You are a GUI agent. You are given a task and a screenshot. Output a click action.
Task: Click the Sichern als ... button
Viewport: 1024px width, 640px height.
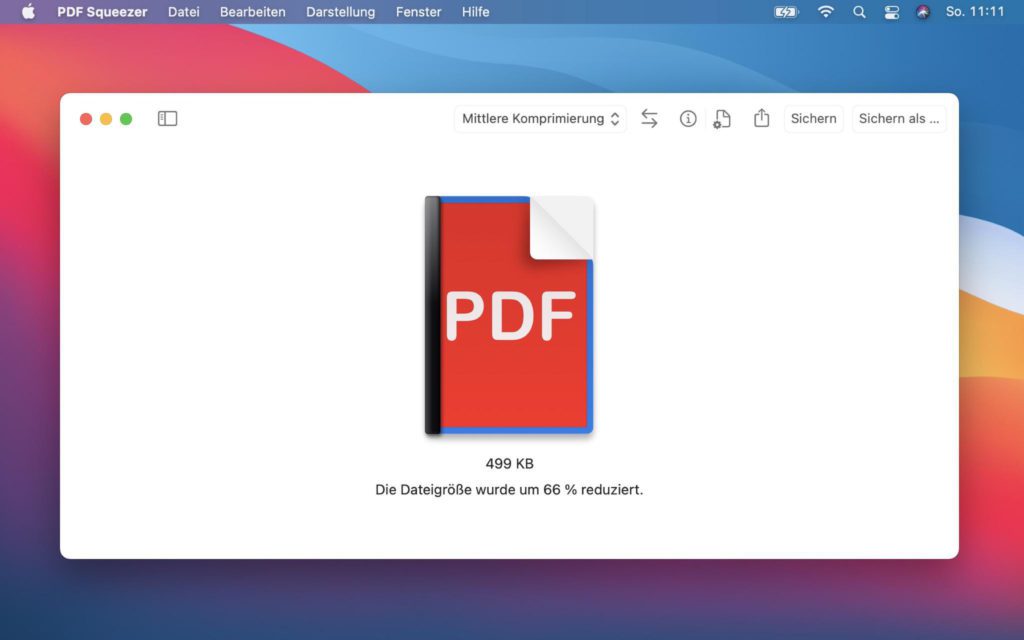(x=898, y=119)
